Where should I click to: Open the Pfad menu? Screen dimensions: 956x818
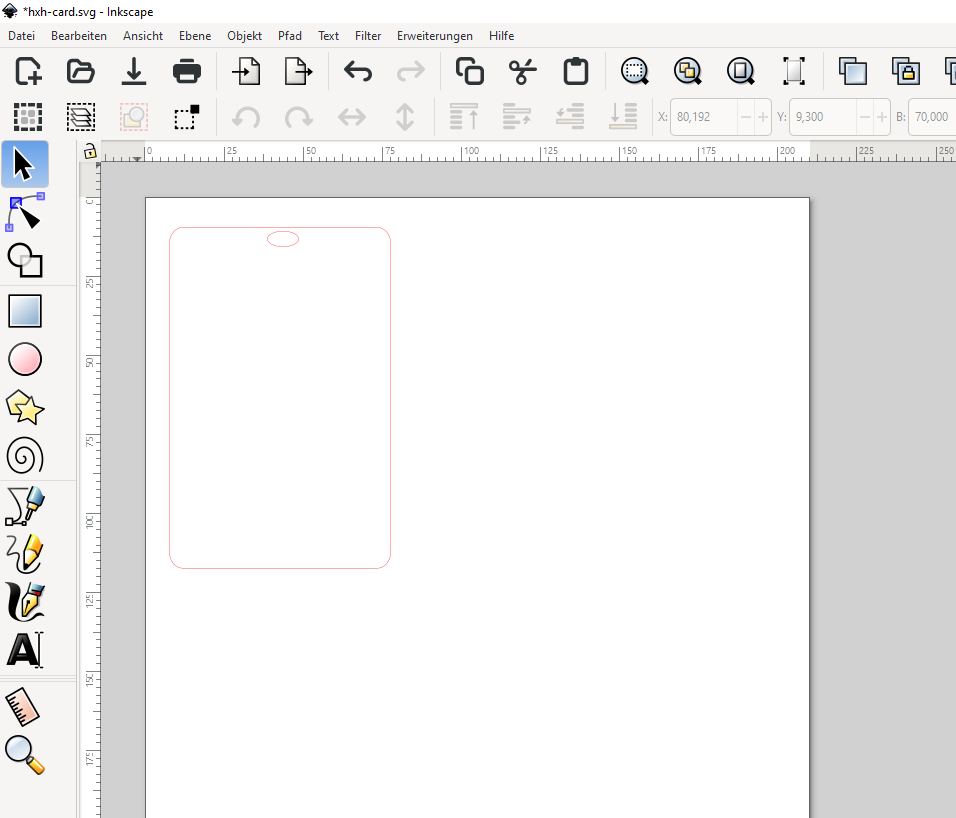point(290,36)
